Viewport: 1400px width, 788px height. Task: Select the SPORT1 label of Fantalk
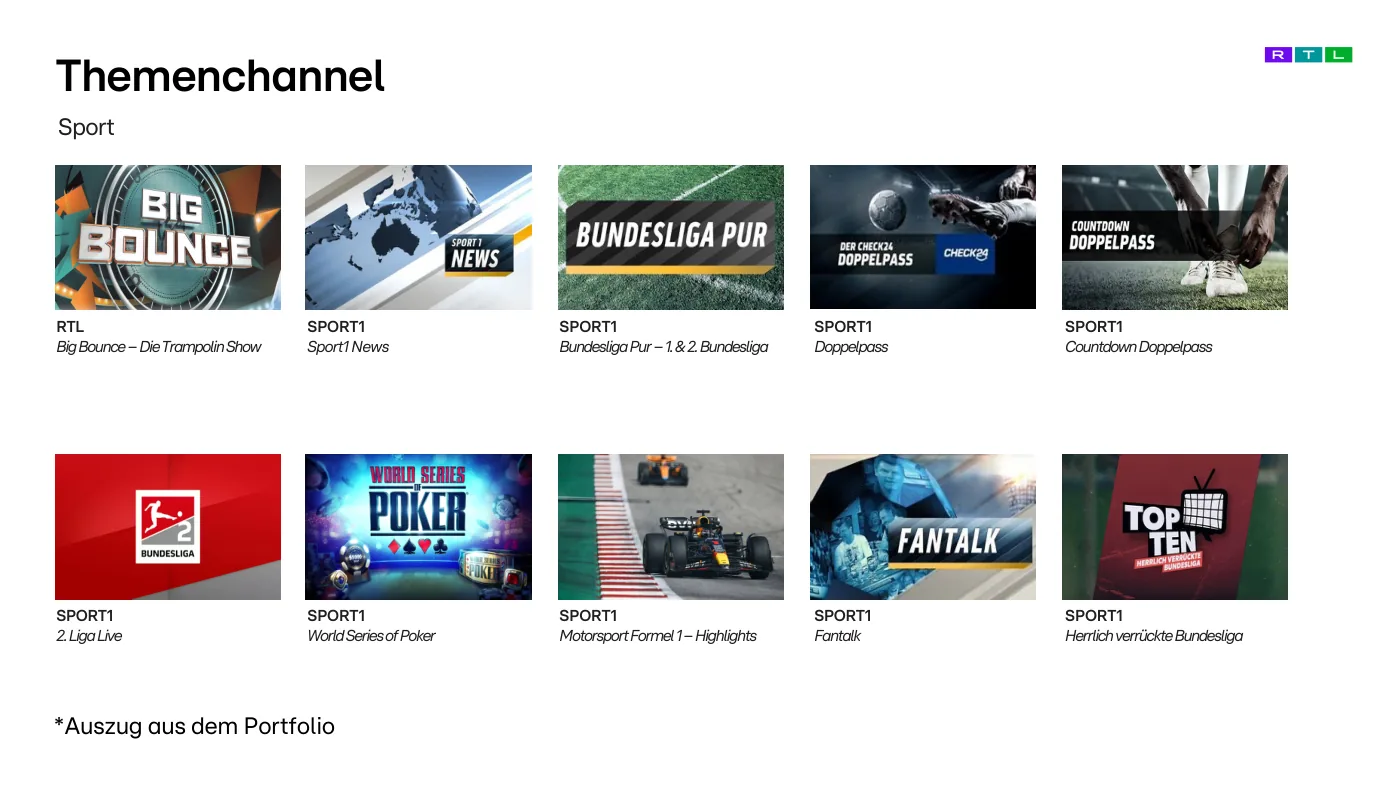point(843,616)
